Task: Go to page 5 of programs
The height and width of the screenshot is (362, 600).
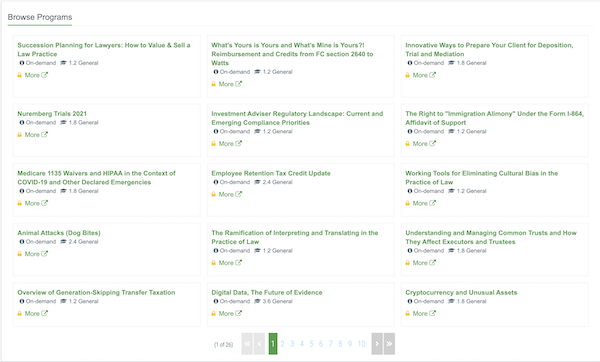Action: 311,344
